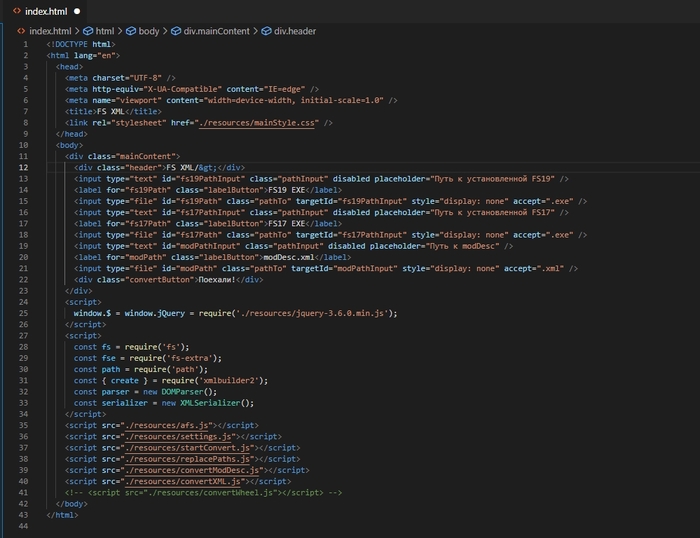Click the unsaved dot on index.html tab
700x538 pixels.
click(77, 10)
